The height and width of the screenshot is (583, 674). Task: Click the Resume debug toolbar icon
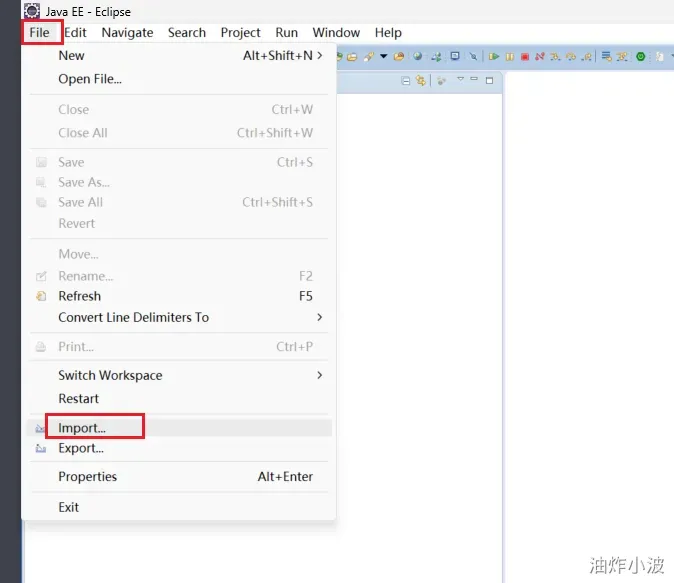click(x=493, y=56)
